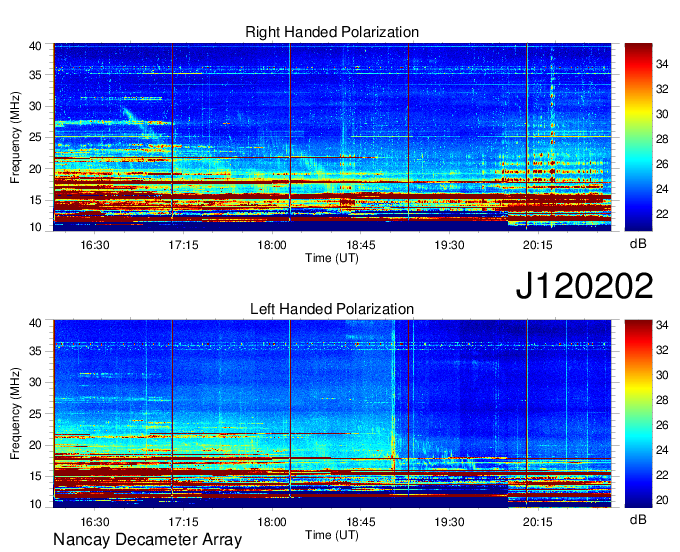Click the 35 MHz tick of Left Handed plot
This screenshot has width=680, height=552.
coord(35,351)
